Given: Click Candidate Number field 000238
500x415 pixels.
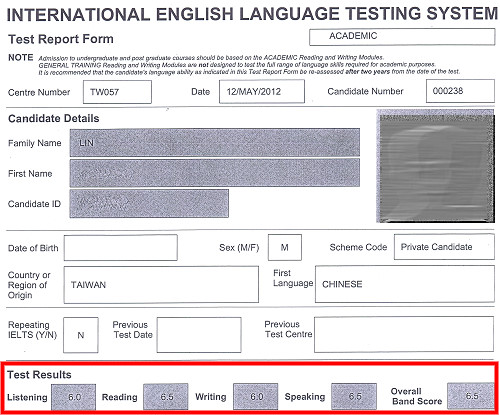Looking at the screenshot, I should pyautogui.click(x=460, y=91).
